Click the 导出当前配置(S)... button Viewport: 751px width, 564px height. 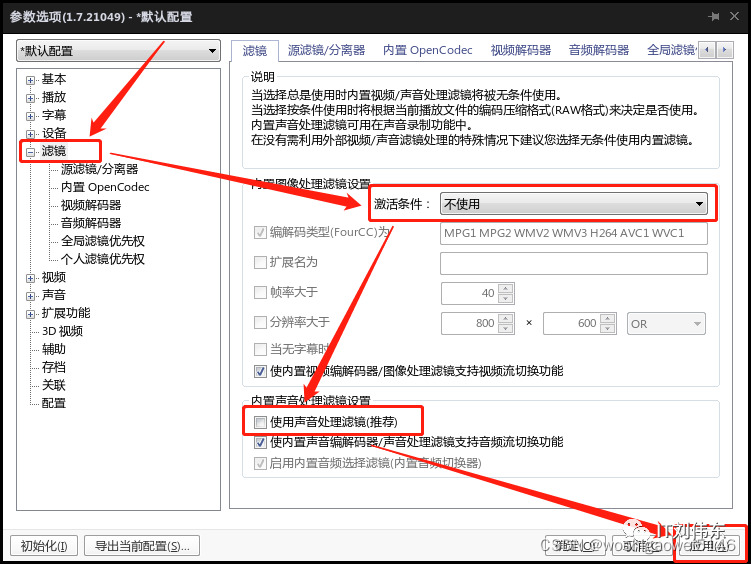[x=142, y=546]
